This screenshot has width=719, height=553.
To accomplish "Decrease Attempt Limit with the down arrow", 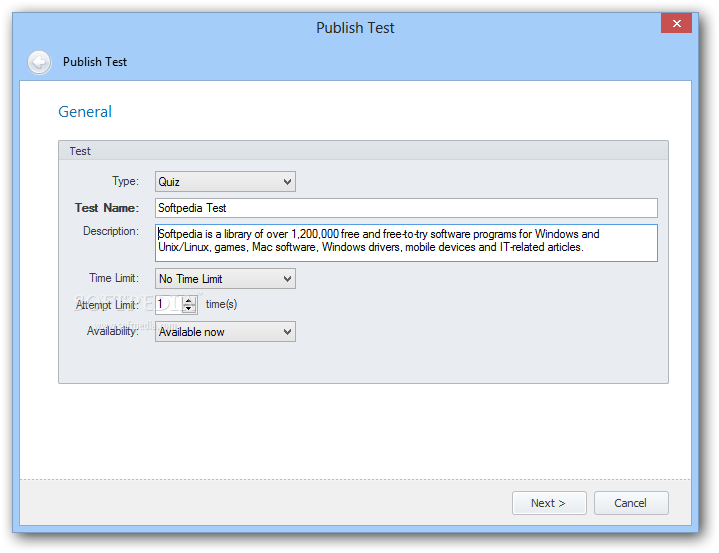I will (189, 309).
